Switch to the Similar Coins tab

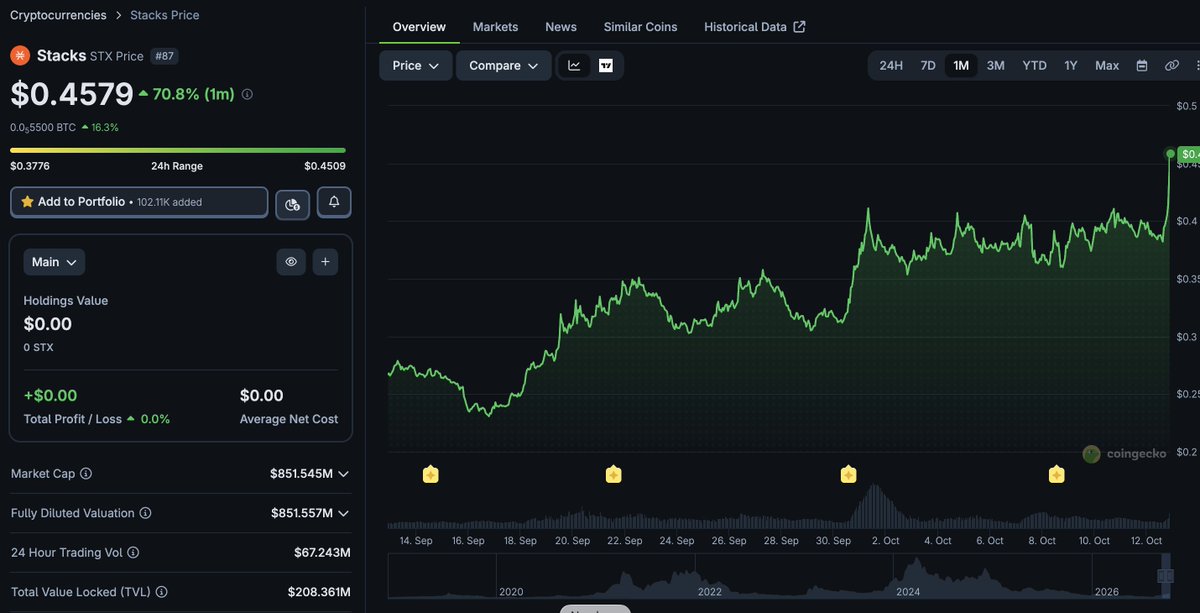click(x=640, y=27)
